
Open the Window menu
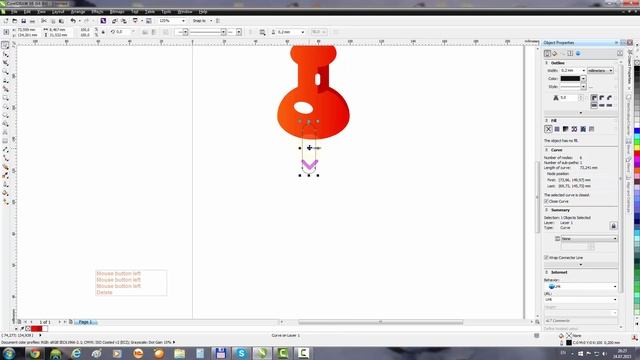click(x=185, y=12)
